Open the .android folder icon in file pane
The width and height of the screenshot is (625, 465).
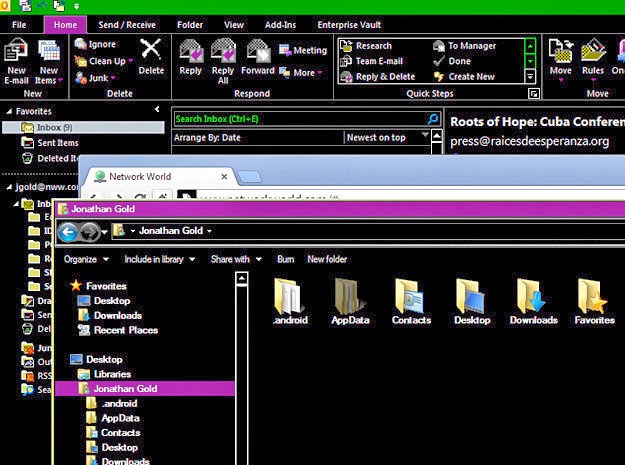tap(291, 295)
